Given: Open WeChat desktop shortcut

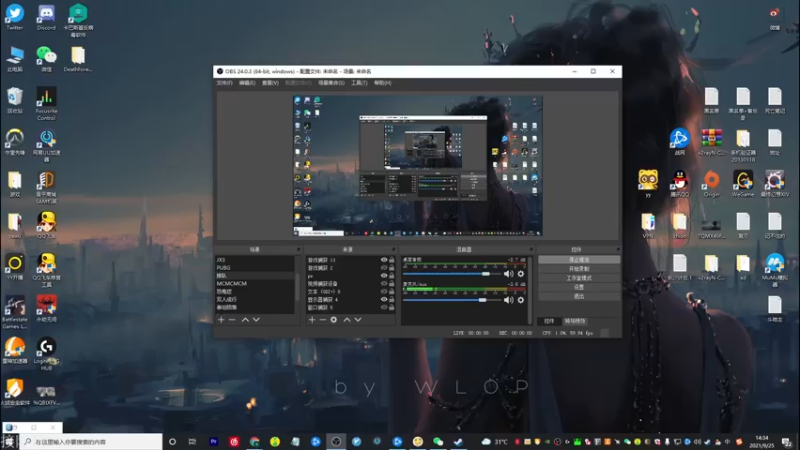Looking at the screenshot, I should [x=46, y=59].
